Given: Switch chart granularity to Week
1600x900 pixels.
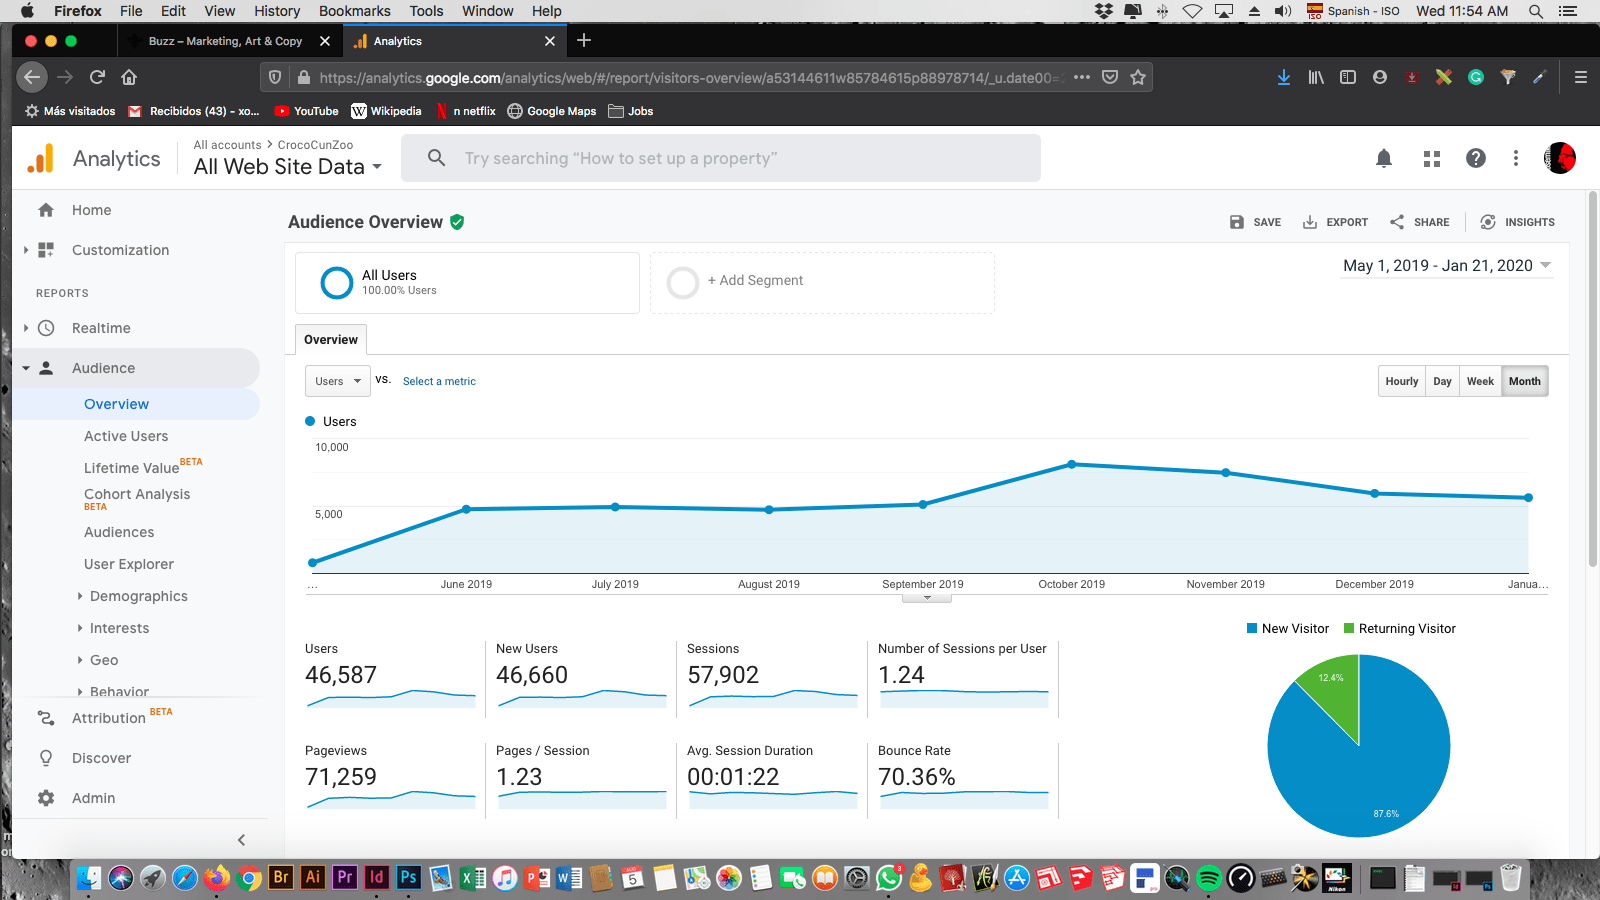Looking at the screenshot, I should coord(1480,381).
